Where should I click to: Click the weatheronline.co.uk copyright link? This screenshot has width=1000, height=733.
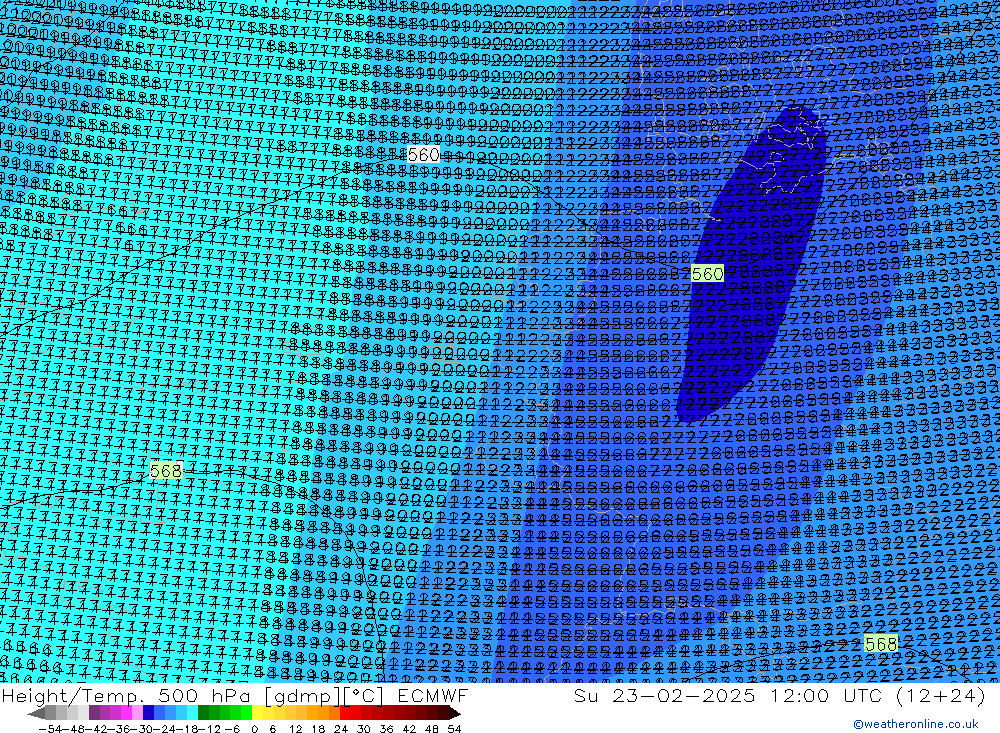916,724
